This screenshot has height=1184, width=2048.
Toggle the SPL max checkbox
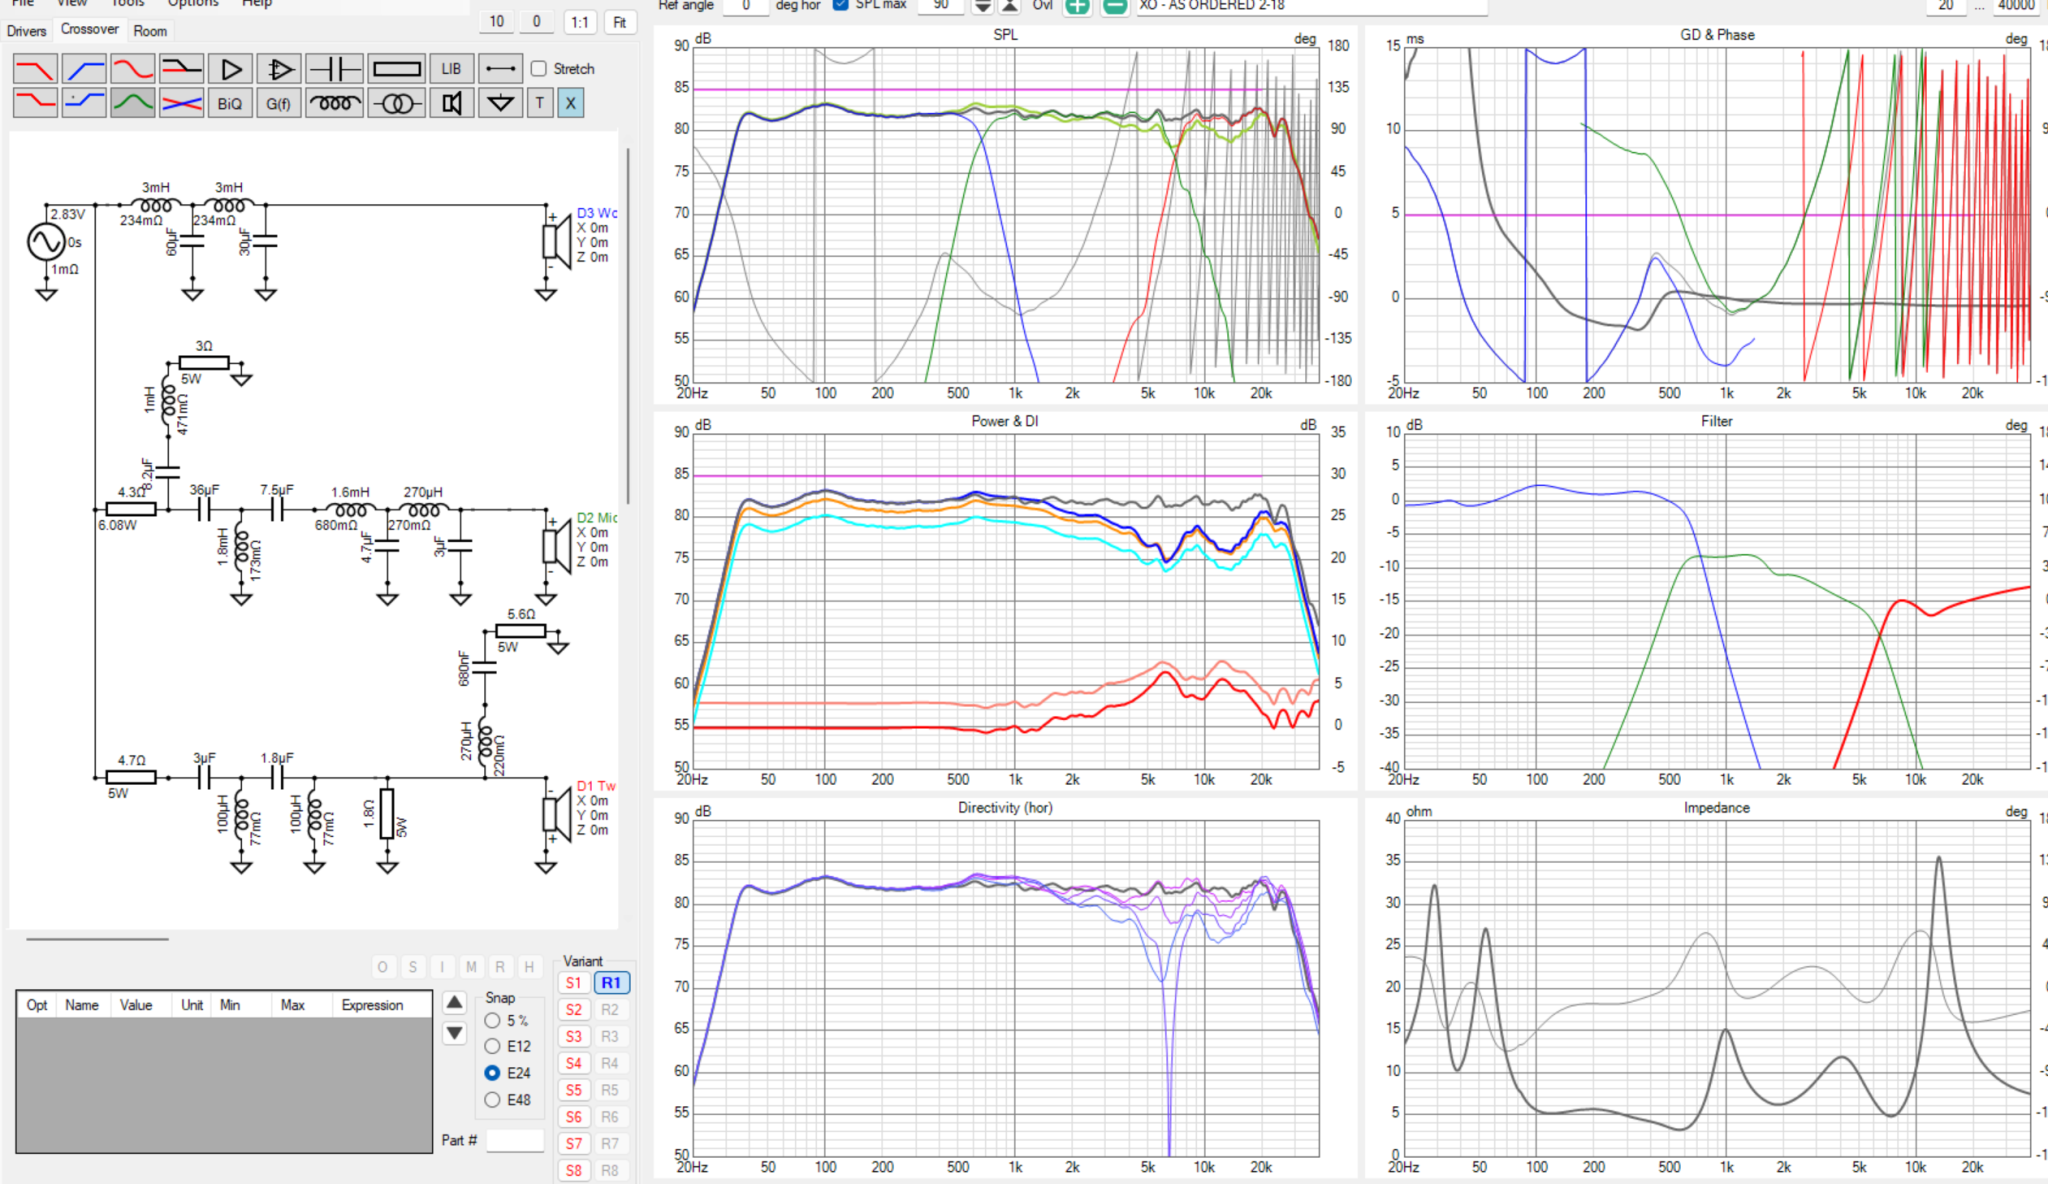[840, 5]
